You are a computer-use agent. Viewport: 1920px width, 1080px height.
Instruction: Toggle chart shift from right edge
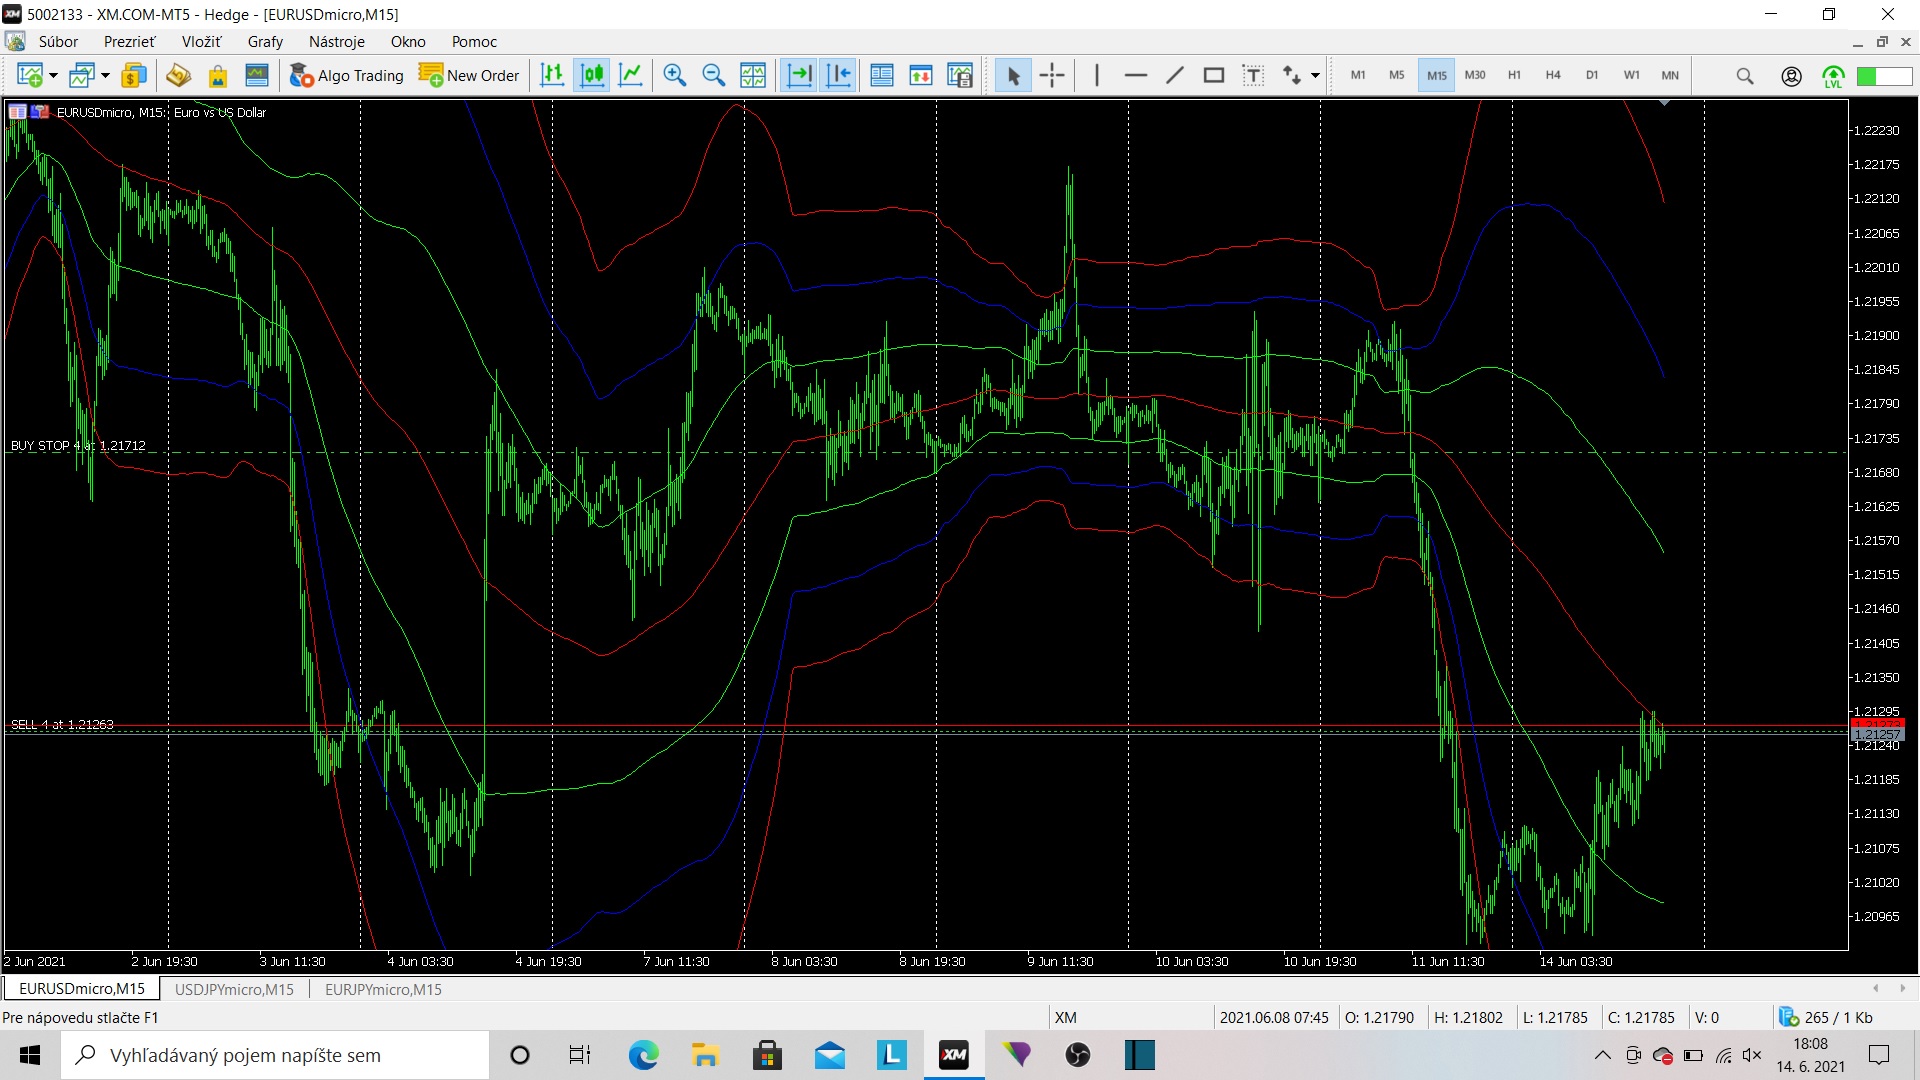pyautogui.click(x=838, y=75)
